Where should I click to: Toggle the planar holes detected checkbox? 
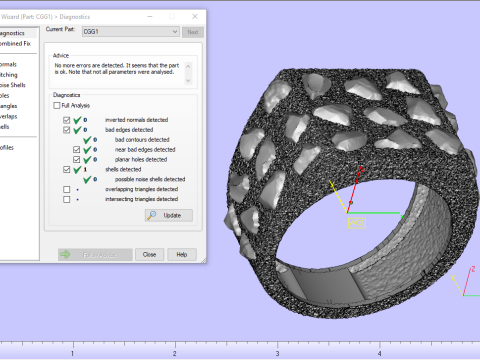pos(76,160)
